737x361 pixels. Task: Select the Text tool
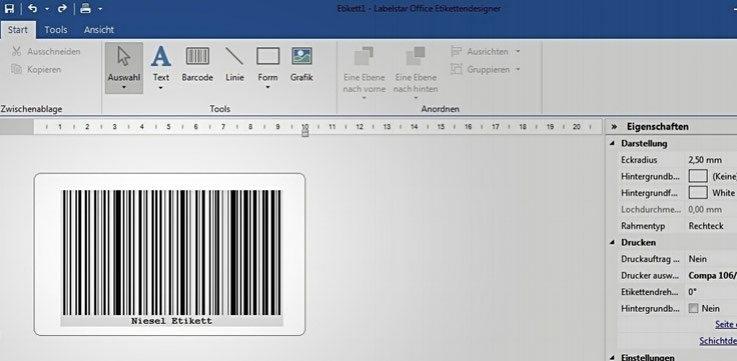coord(161,63)
